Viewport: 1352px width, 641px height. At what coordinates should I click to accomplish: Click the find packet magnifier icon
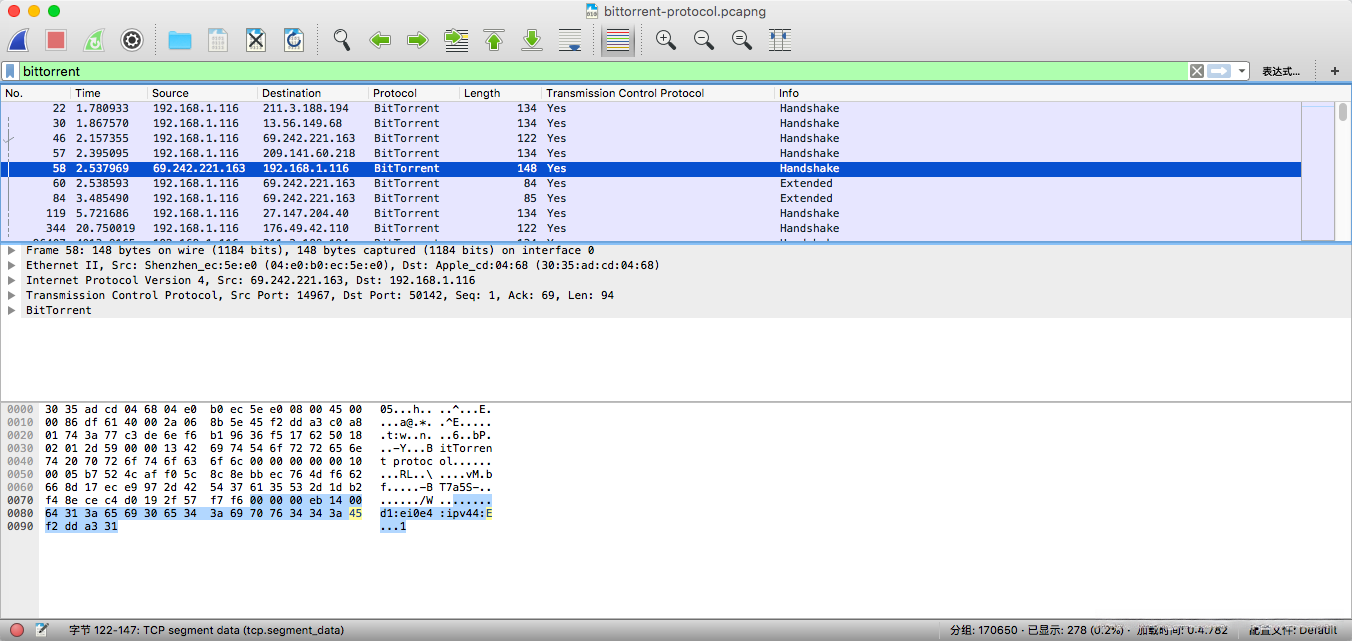click(342, 40)
